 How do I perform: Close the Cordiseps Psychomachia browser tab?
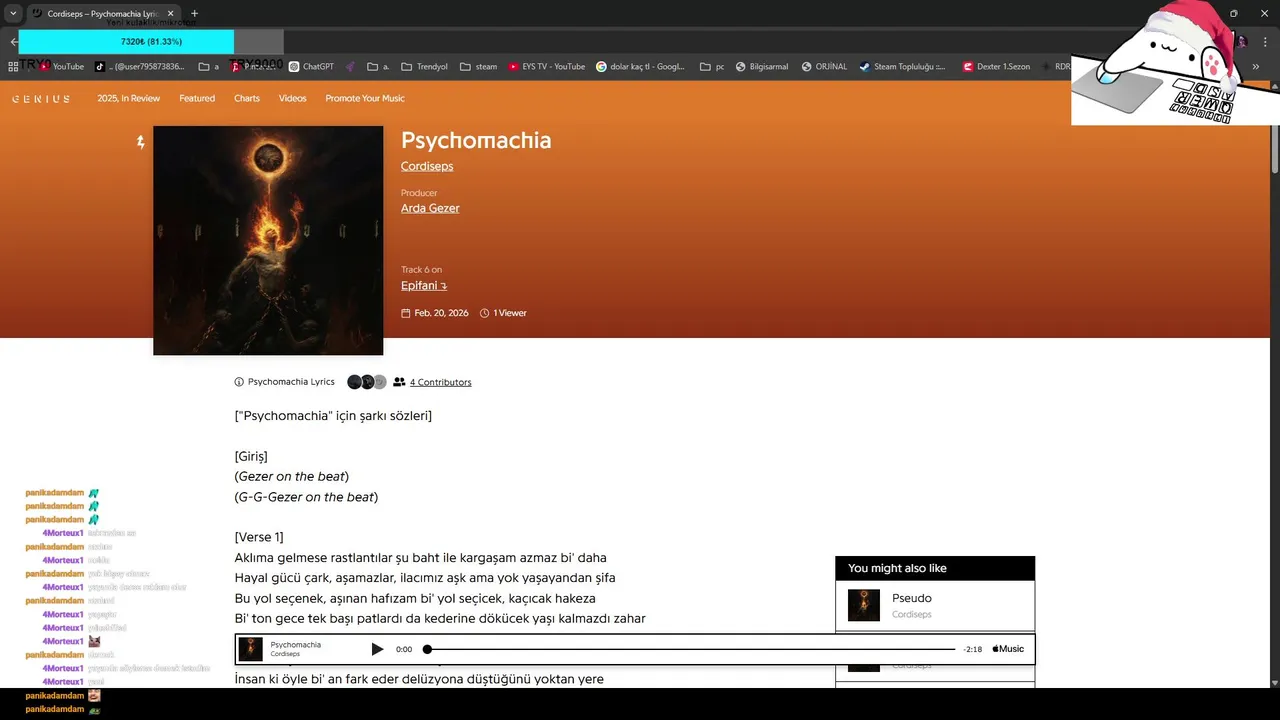click(170, 13)
